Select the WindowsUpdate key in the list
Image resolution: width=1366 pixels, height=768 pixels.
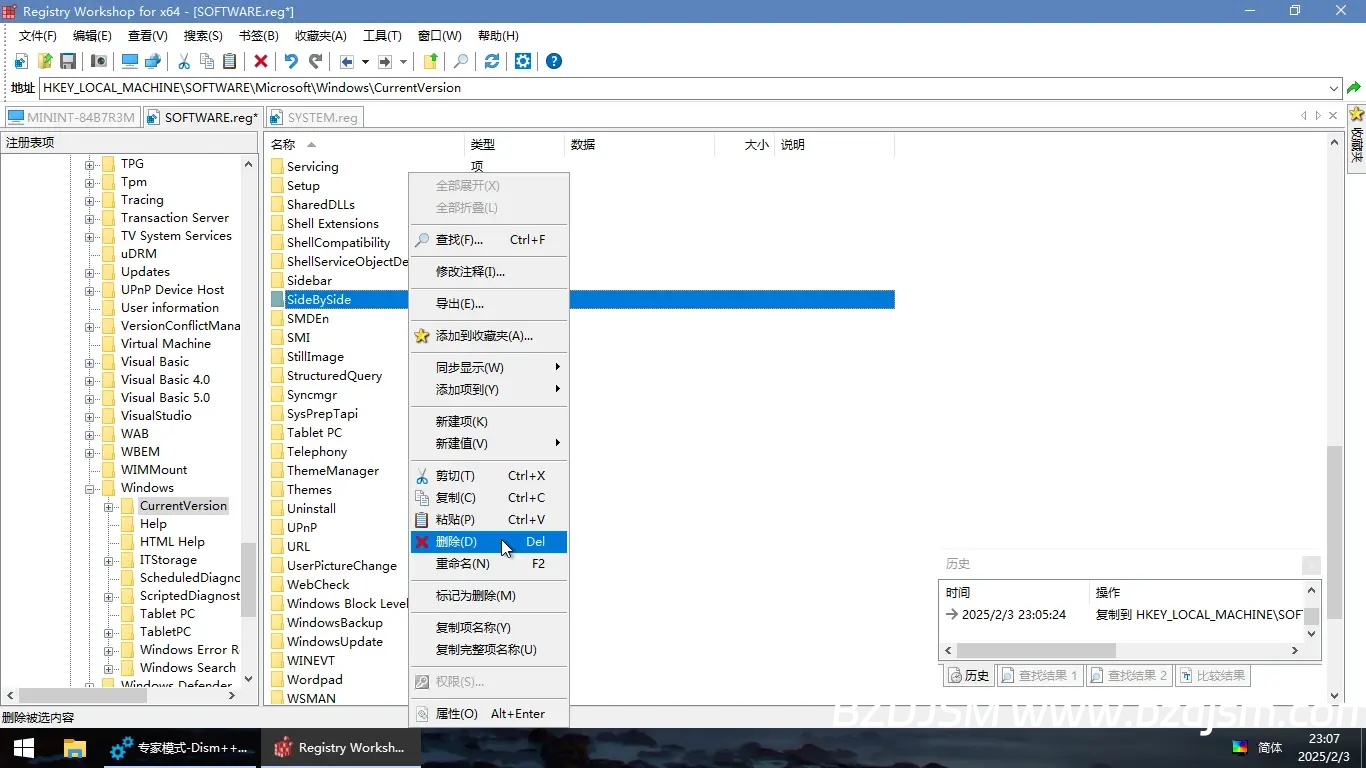tap(334, 642)
